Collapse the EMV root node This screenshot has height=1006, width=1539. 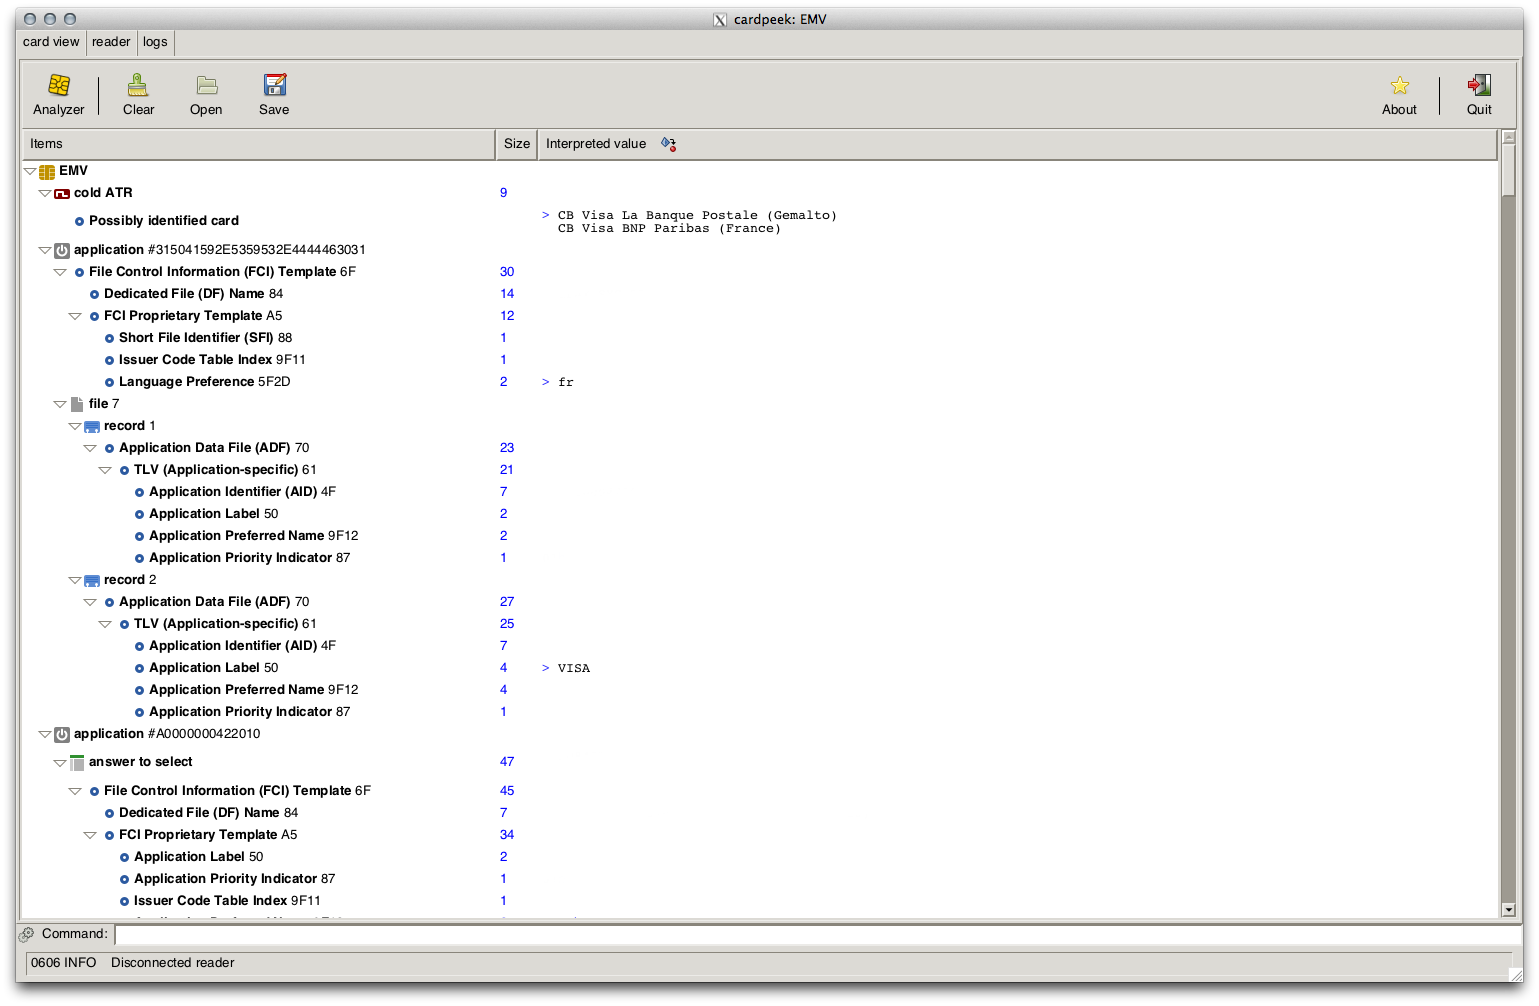tap(30, 171)
